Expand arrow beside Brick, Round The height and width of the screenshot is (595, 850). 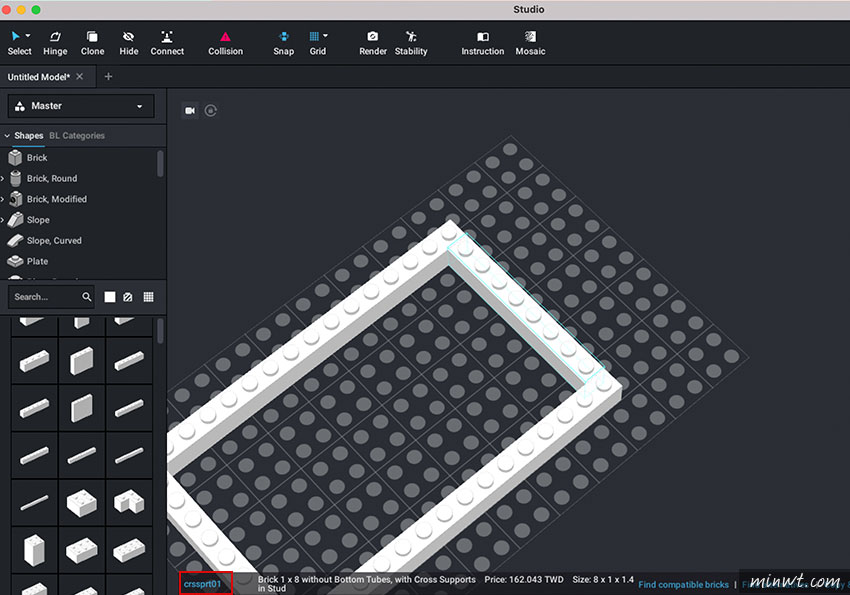[3, 178]
